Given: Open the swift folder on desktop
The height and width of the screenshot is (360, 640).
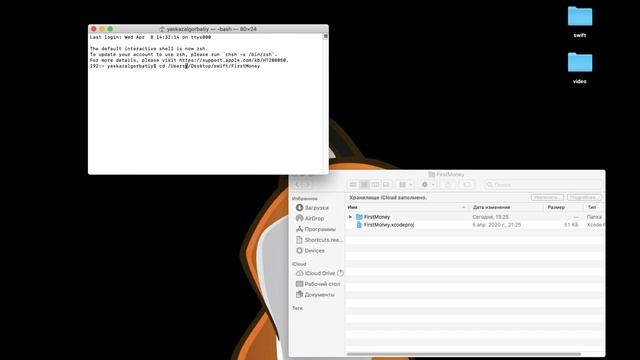Looking at the screenshot, I should click(580, 22).
